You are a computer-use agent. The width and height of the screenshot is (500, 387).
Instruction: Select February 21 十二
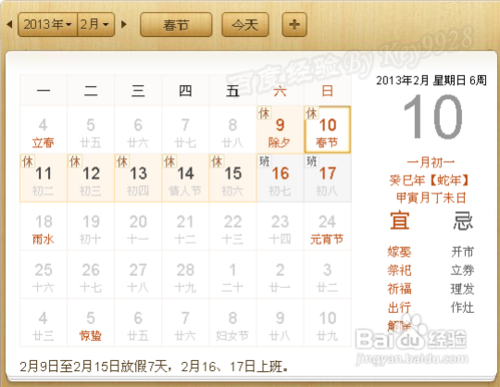185,226
